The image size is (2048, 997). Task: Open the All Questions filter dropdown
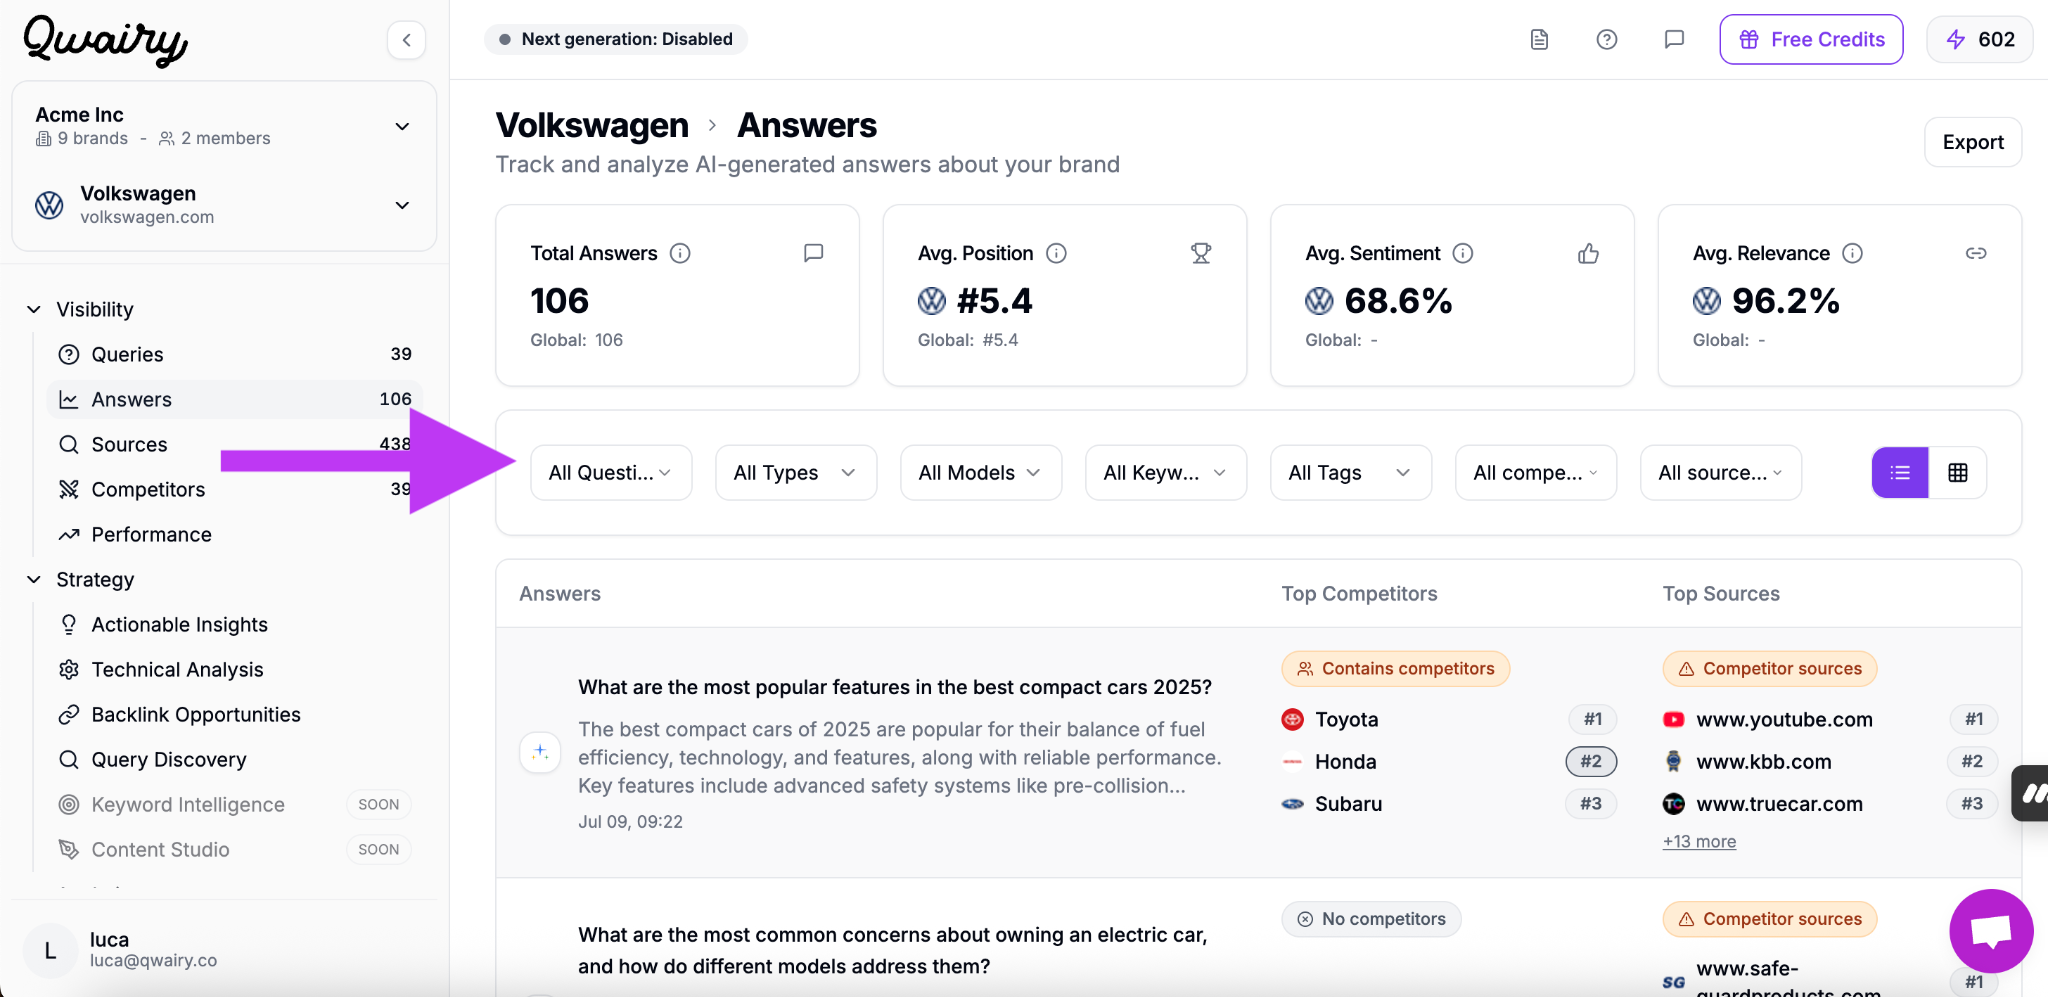[611, 473]
